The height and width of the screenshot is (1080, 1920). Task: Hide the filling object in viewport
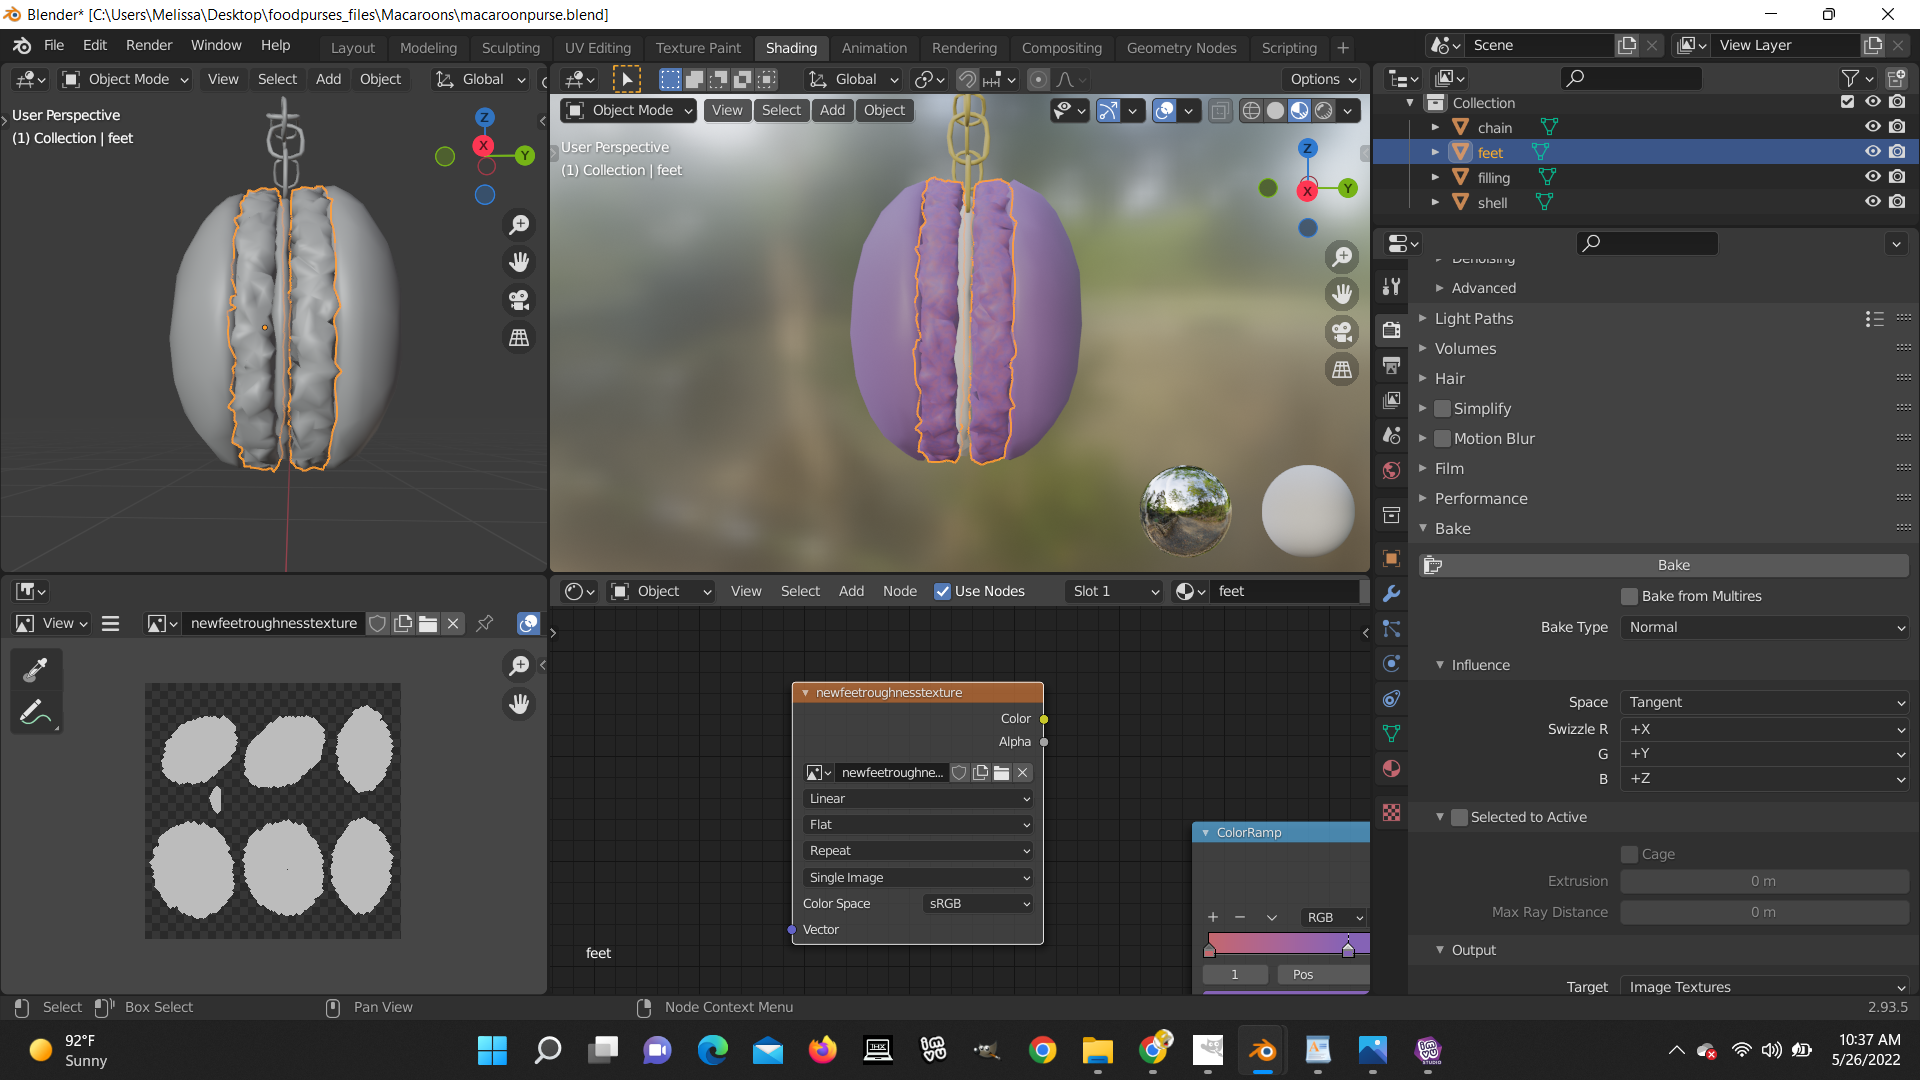pyautogui.click(x=1873, y=177)
